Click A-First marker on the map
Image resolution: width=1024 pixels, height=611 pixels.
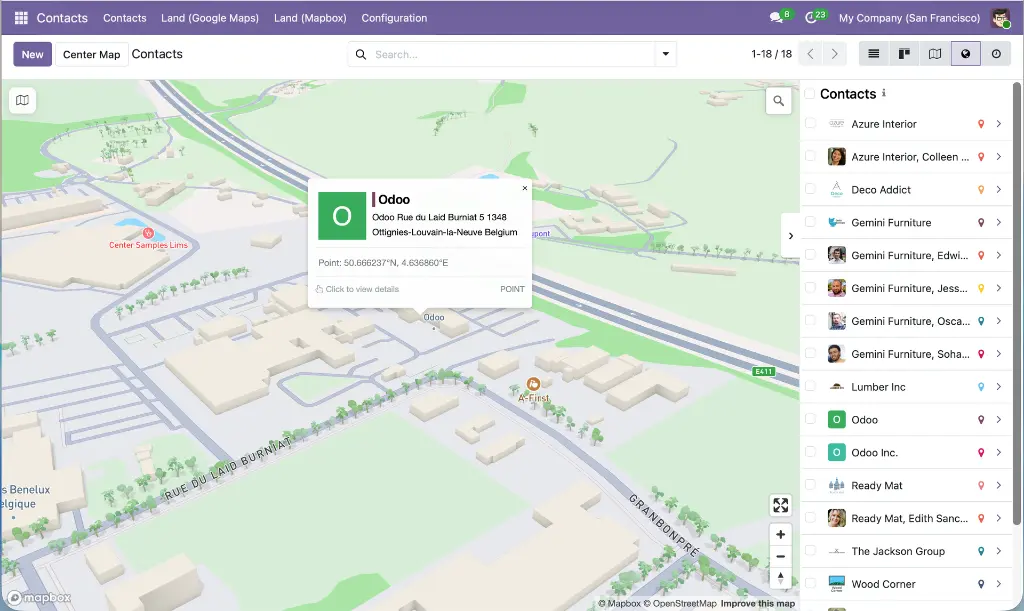[534, 384]
